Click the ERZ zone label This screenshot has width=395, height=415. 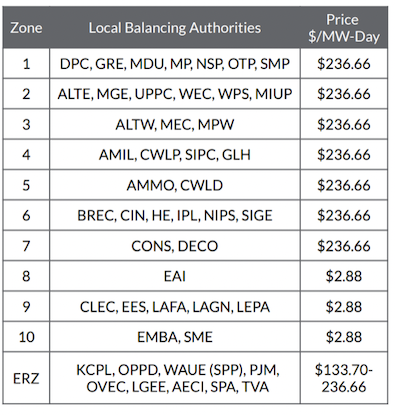pos(26,378)
